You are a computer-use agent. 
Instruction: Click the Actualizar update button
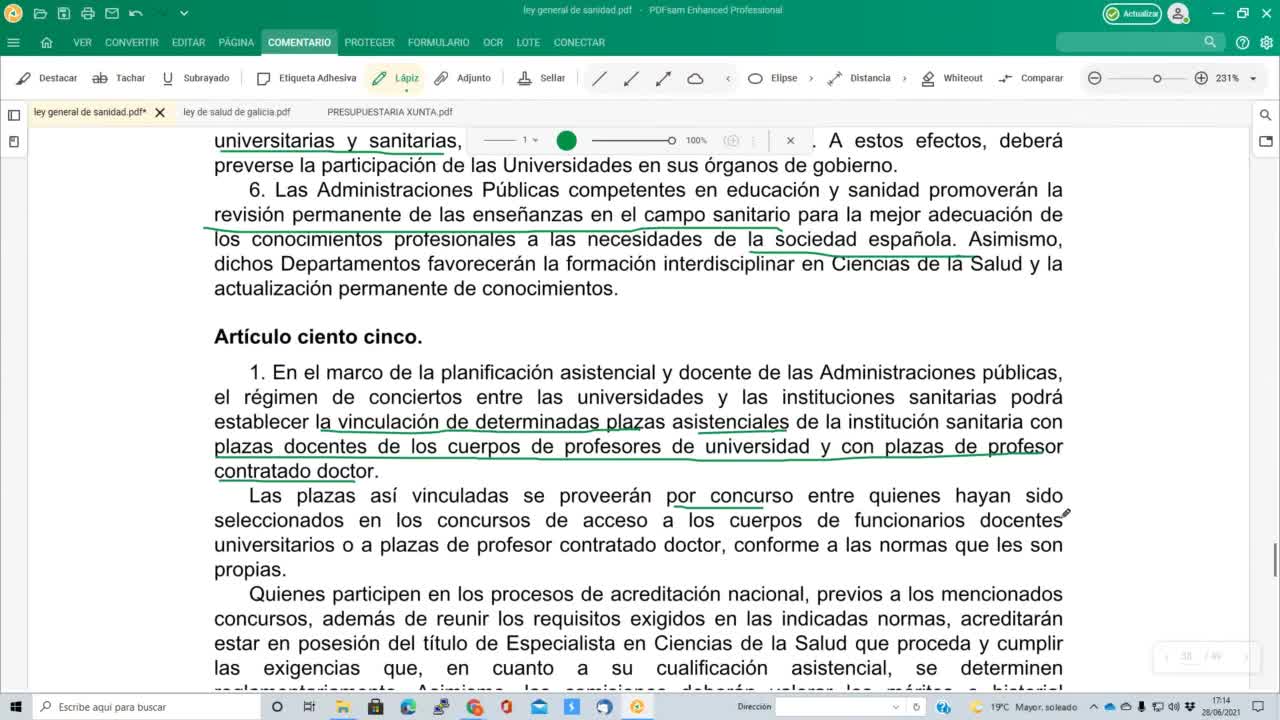(1132, 14)
